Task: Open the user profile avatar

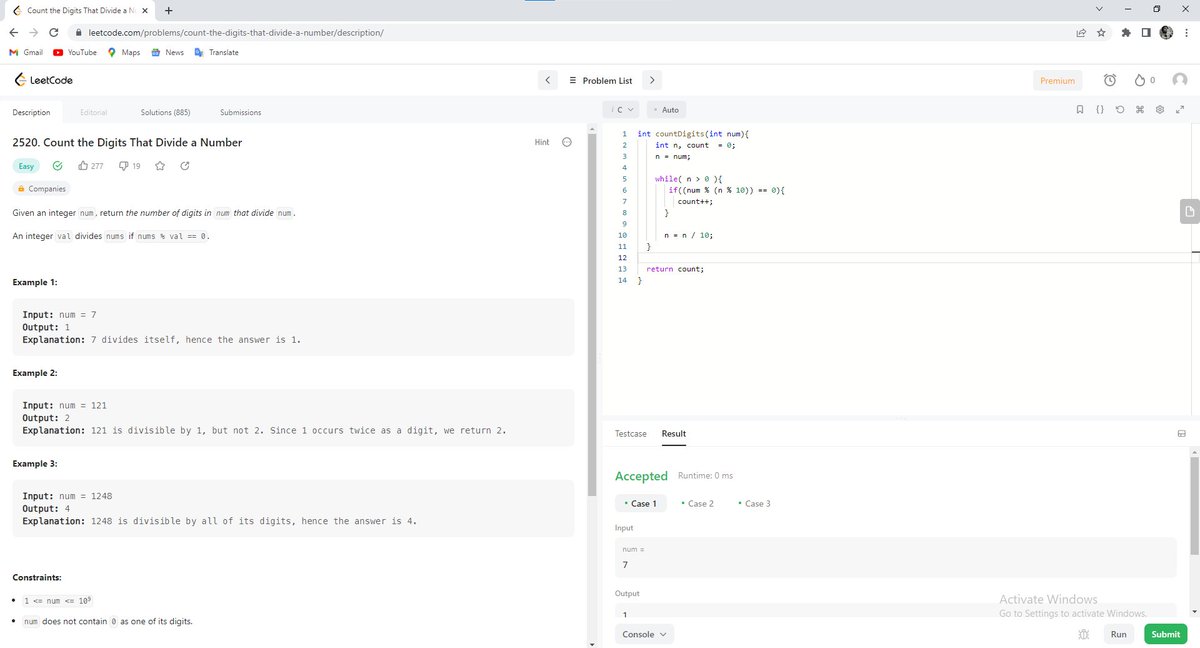Action: tap(1179, 80)
